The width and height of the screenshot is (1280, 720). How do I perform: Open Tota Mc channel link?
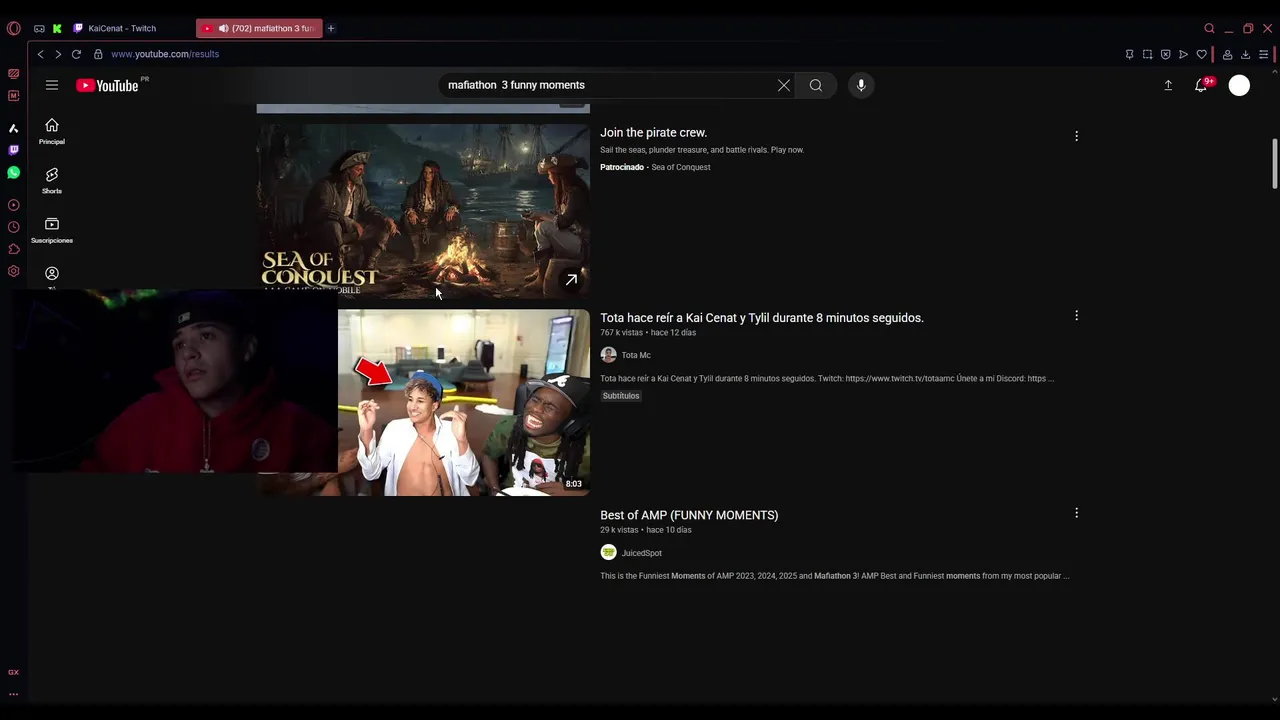pos(635,355)
